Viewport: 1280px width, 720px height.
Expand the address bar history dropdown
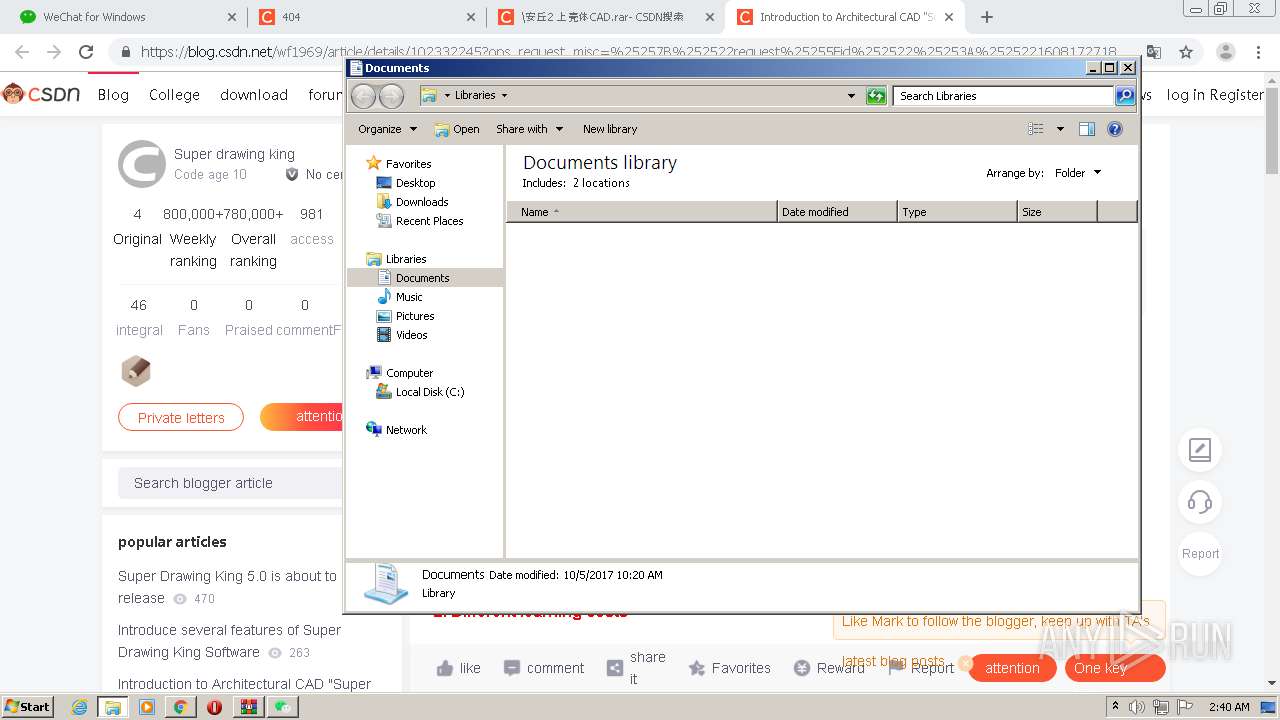pos(851,96)
